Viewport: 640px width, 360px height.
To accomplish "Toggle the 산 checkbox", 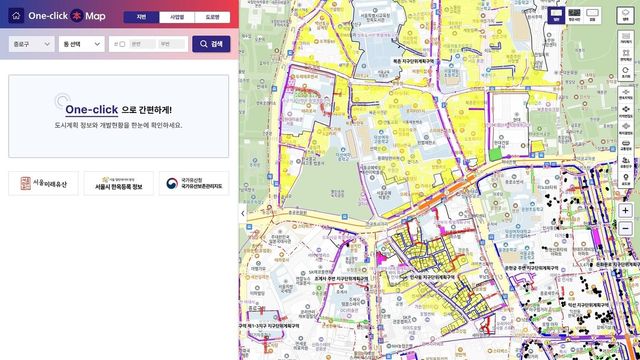I will 122,44.
